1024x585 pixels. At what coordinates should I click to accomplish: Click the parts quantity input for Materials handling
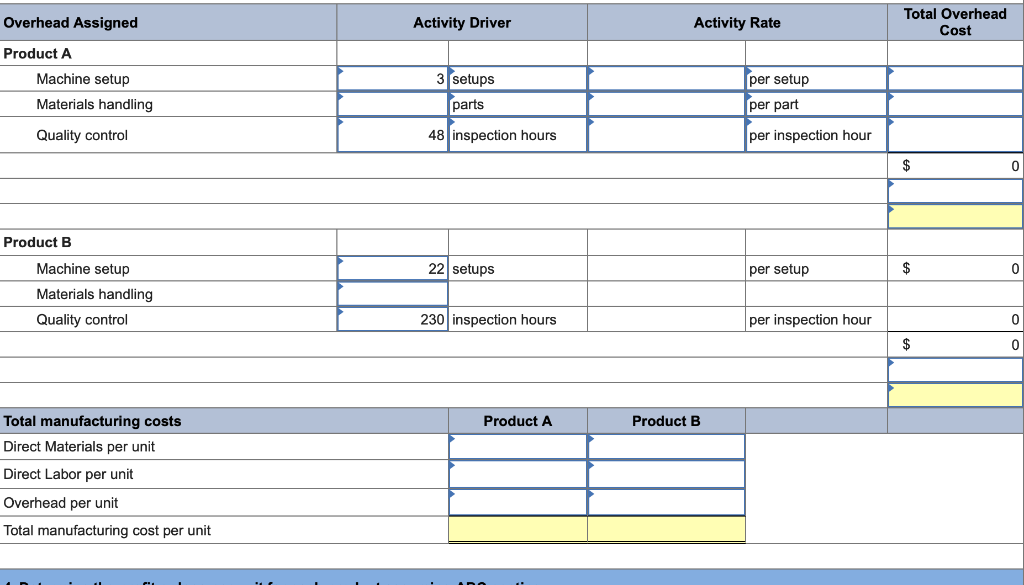click(x=392, y=103)
